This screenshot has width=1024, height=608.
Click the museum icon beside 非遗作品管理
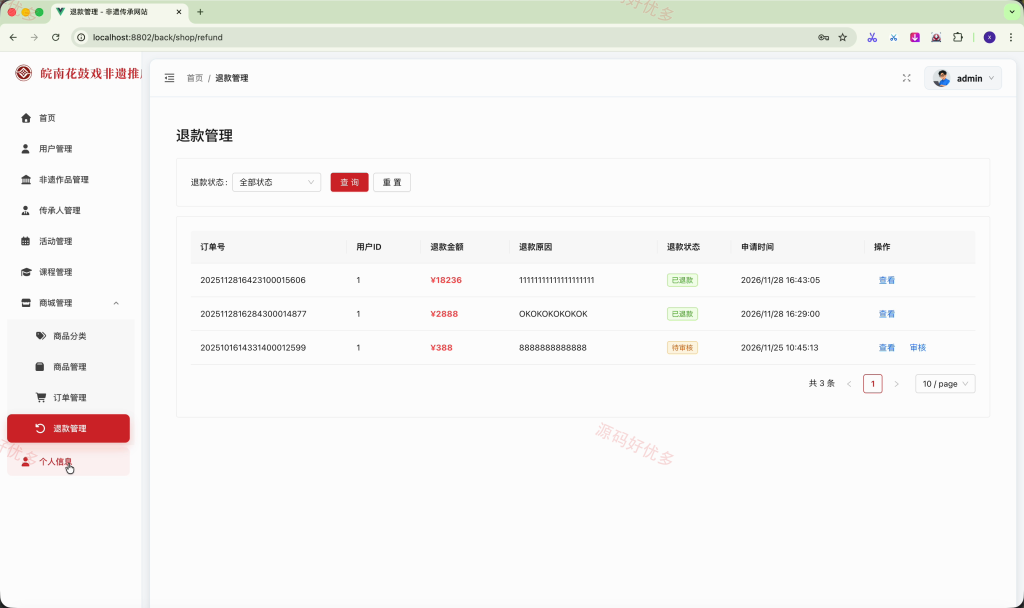[x=25, y=180]
